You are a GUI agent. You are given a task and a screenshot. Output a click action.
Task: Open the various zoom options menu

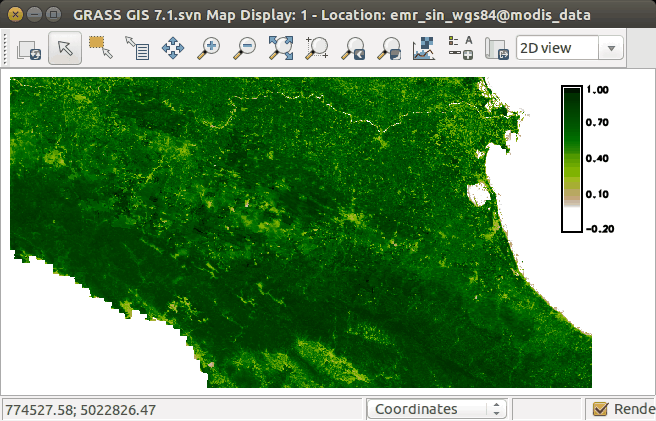pos(389,48)
